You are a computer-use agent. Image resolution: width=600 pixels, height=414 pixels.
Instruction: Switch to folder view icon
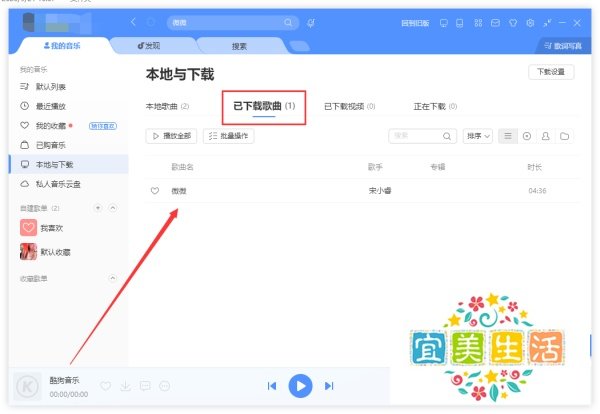(x=564, y=136)
